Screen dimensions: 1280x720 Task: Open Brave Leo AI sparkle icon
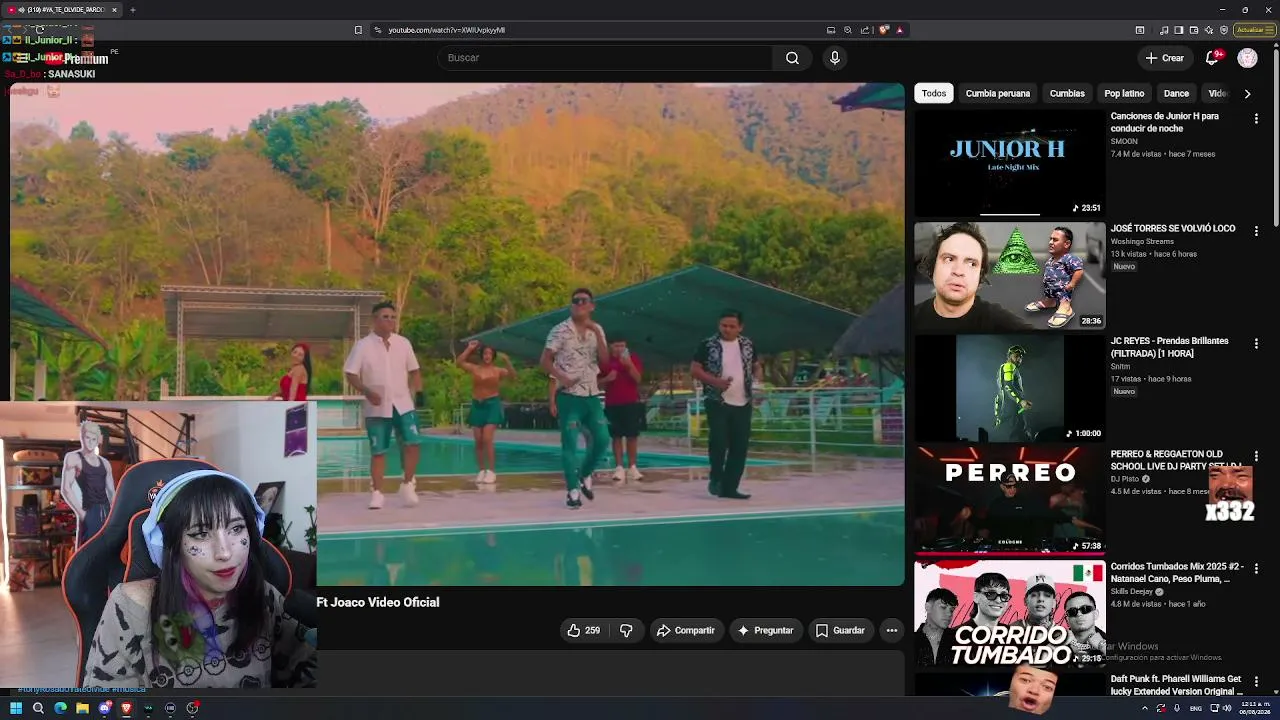1209,30
